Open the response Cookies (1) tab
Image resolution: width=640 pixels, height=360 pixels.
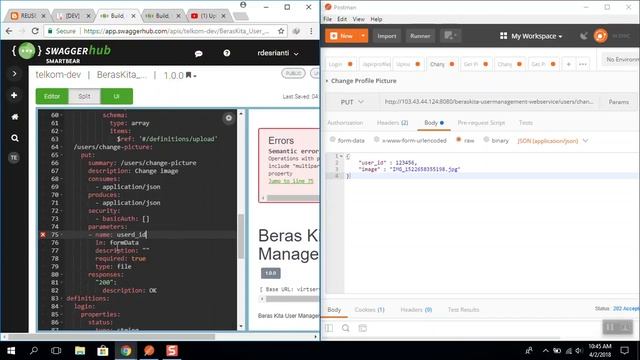click(369, 310)
